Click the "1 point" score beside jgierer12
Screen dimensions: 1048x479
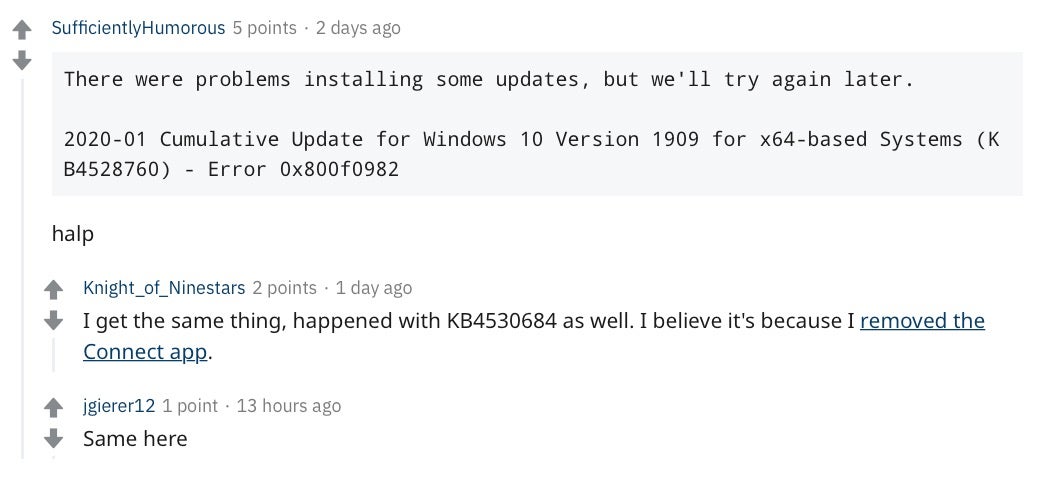[190, 406]
